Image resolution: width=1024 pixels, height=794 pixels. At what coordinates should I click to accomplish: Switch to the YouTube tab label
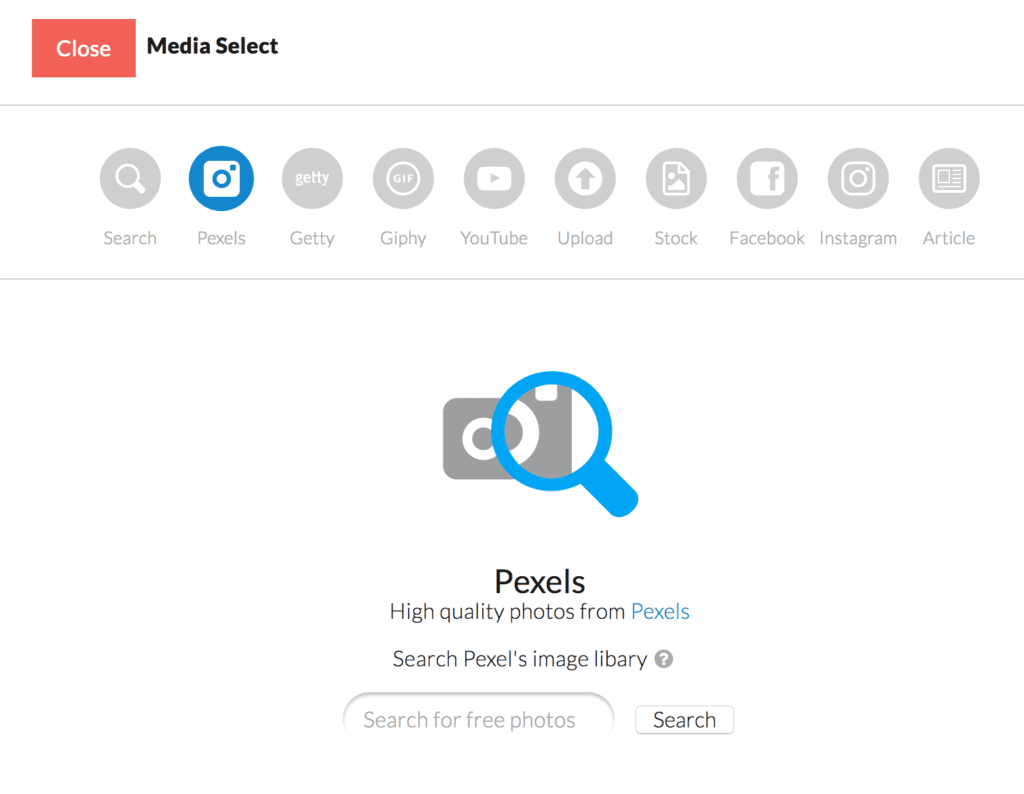tap(494, 238)
